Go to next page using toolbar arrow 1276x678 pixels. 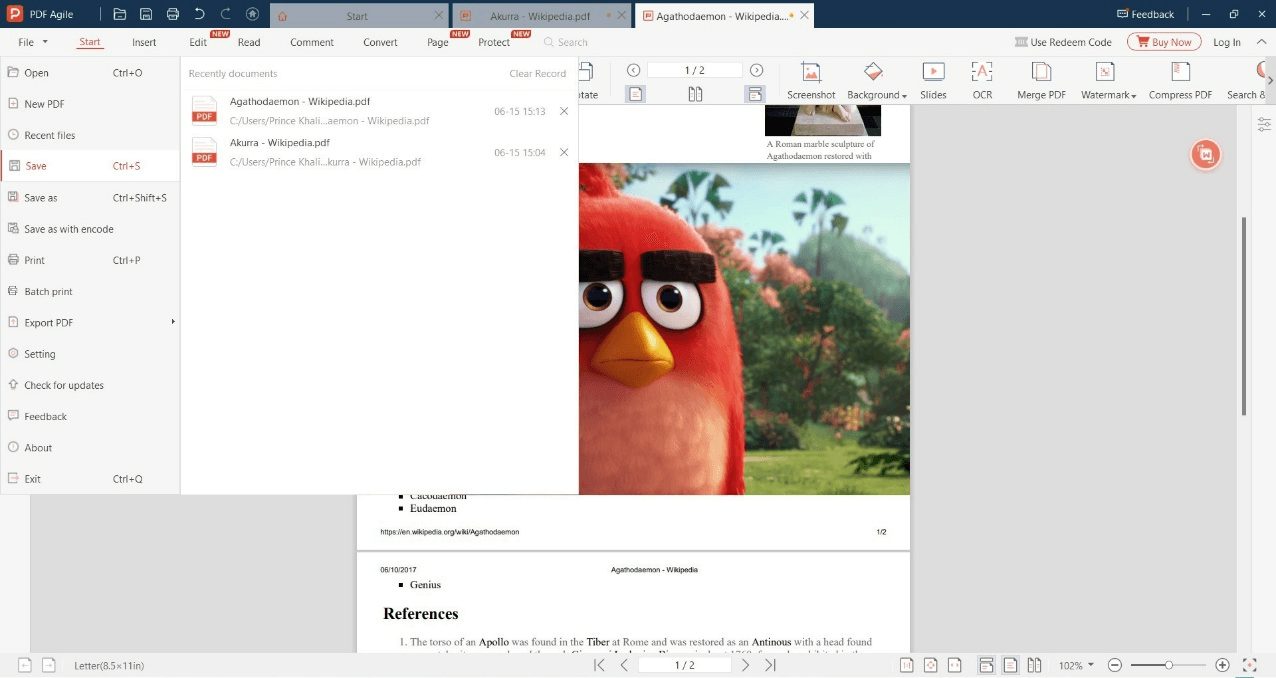click(757, 70)
